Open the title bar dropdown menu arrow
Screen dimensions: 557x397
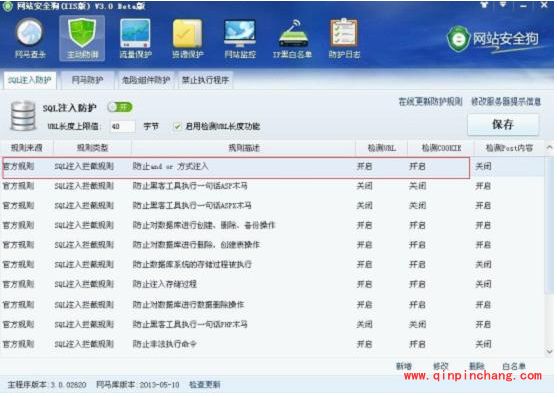(x=503, y=5)
